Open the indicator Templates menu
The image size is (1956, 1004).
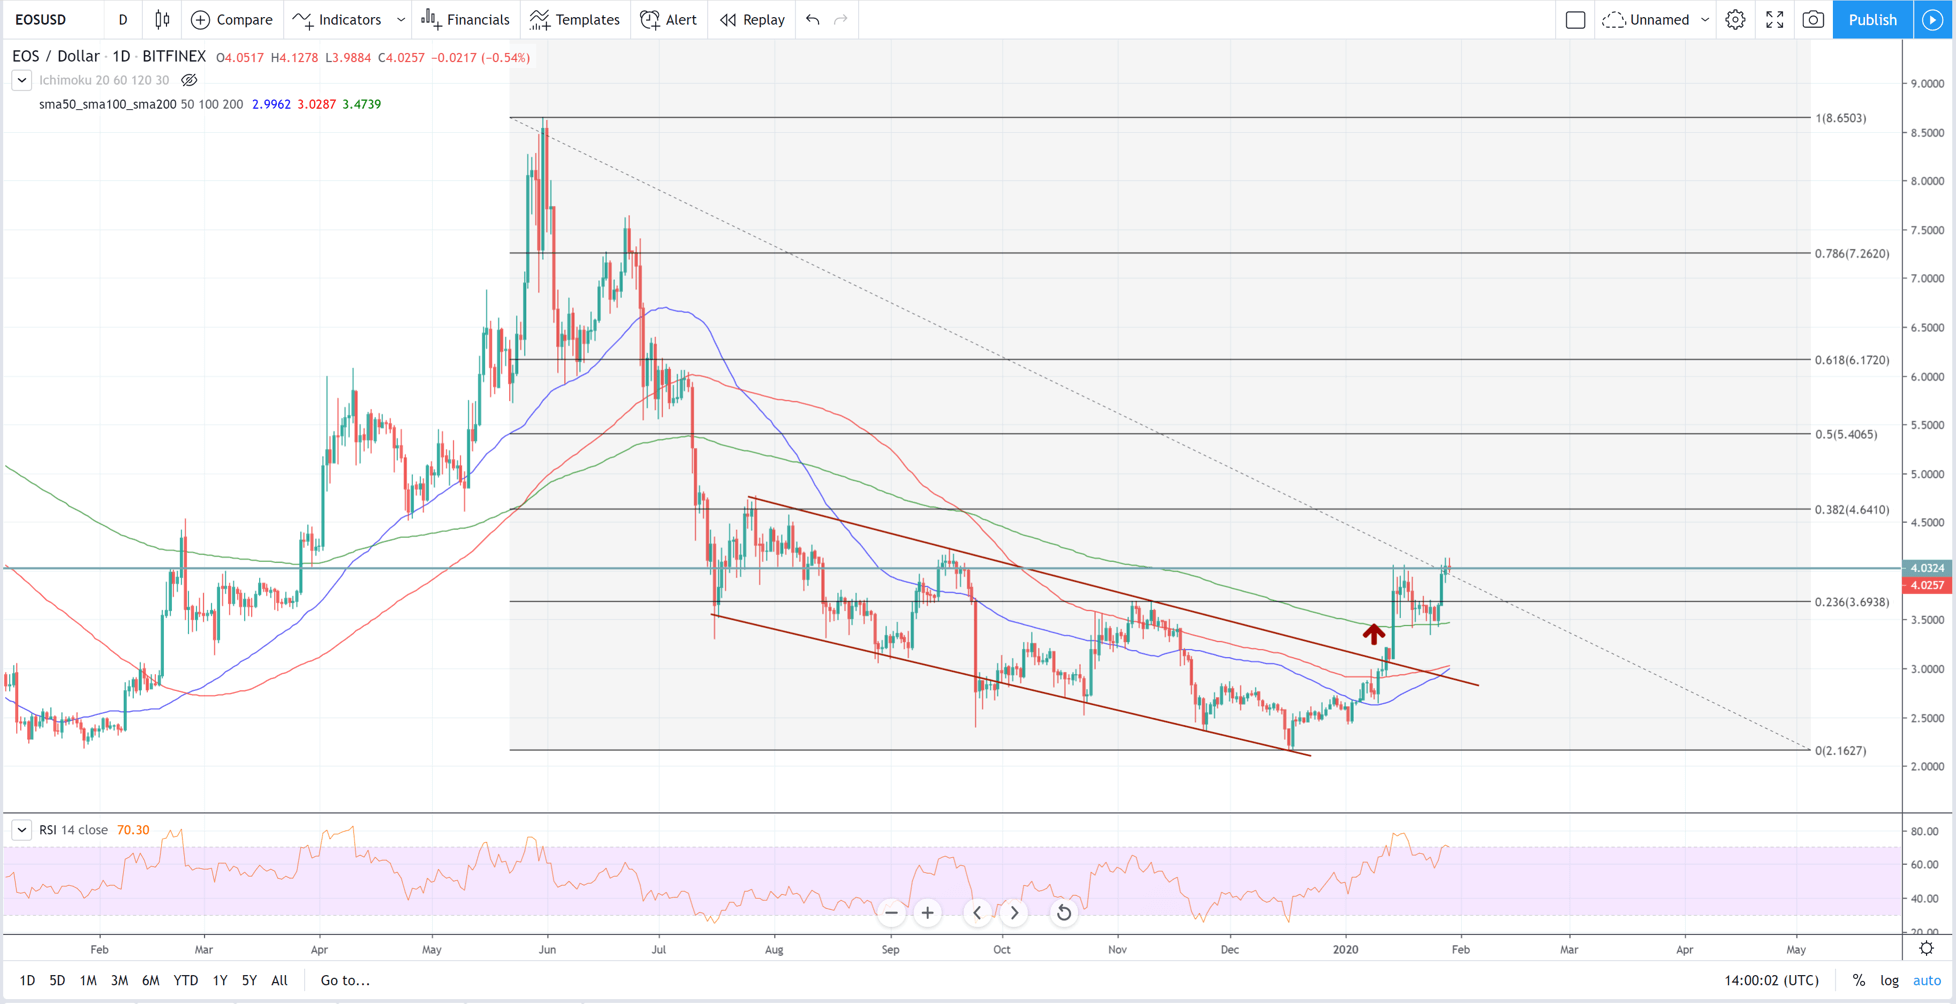(x=575, y=20)
